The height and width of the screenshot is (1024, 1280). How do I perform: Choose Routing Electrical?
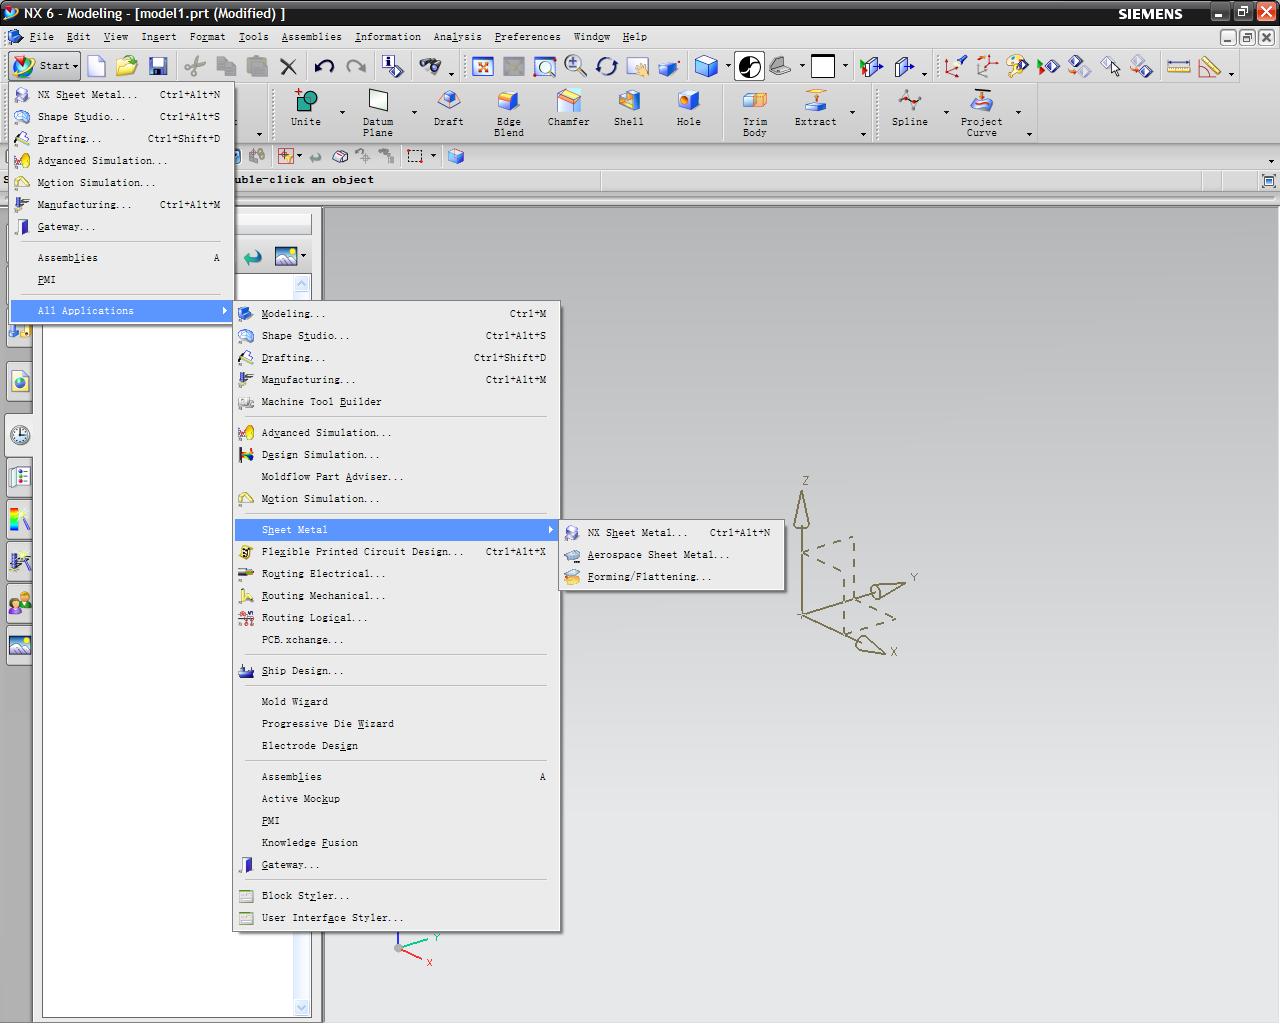point(397,574)
